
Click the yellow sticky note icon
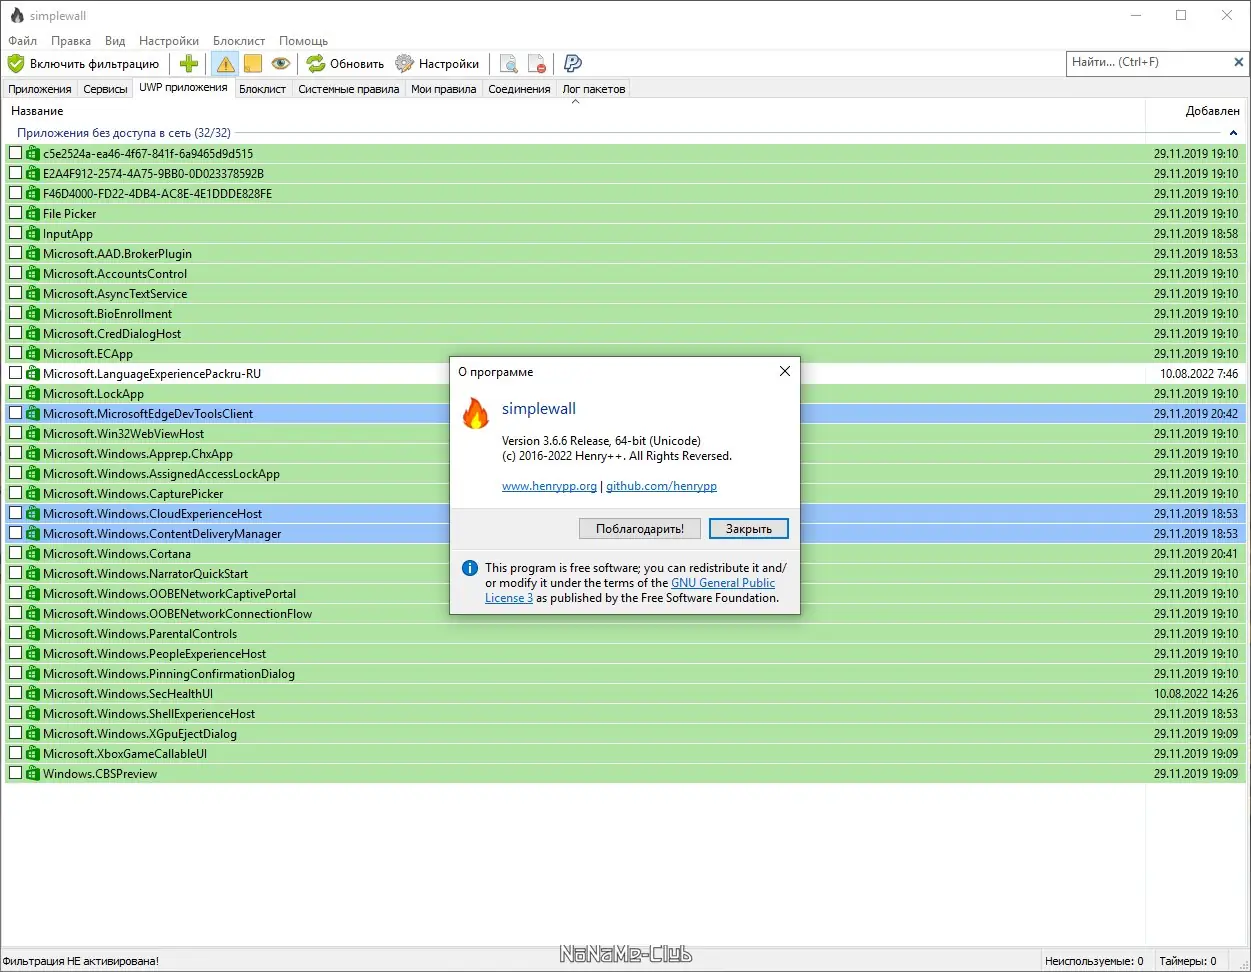tap(253, 64)
